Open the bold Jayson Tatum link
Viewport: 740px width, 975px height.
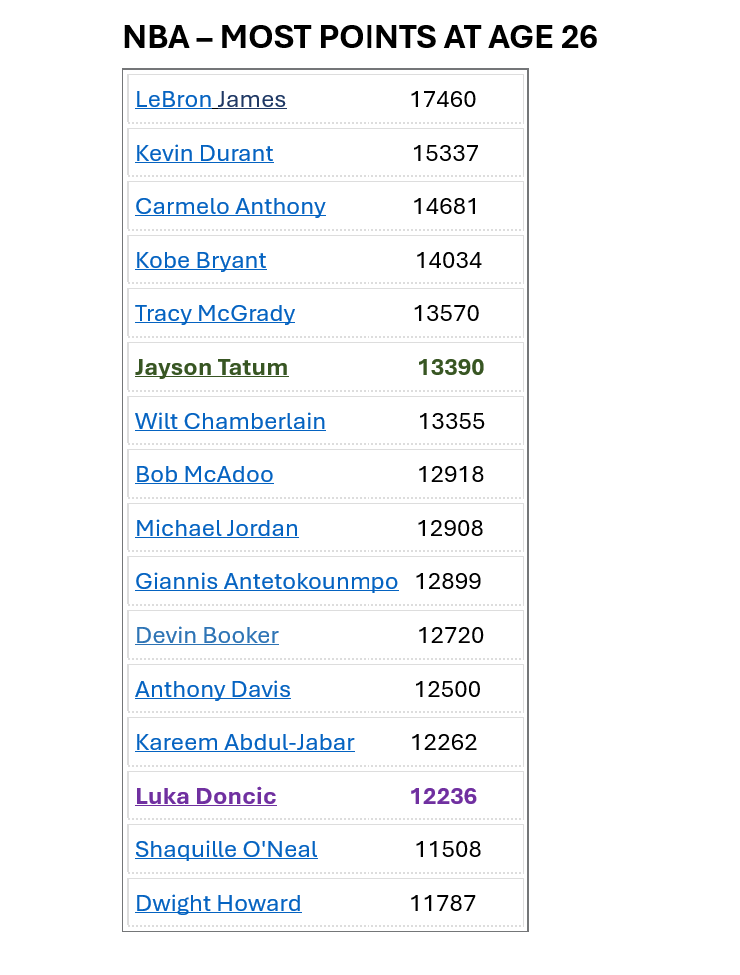(x=211, y=368)
